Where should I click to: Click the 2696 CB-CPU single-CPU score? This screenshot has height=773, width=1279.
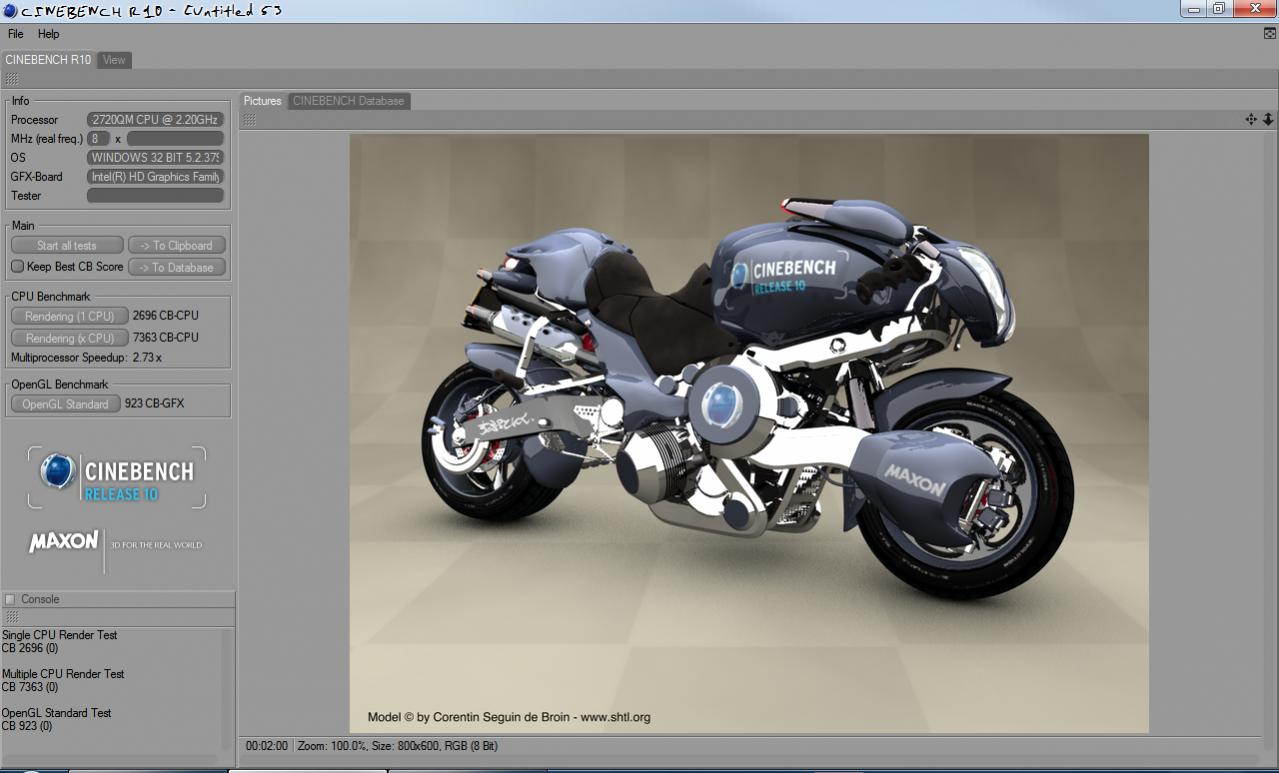point(166,316)
